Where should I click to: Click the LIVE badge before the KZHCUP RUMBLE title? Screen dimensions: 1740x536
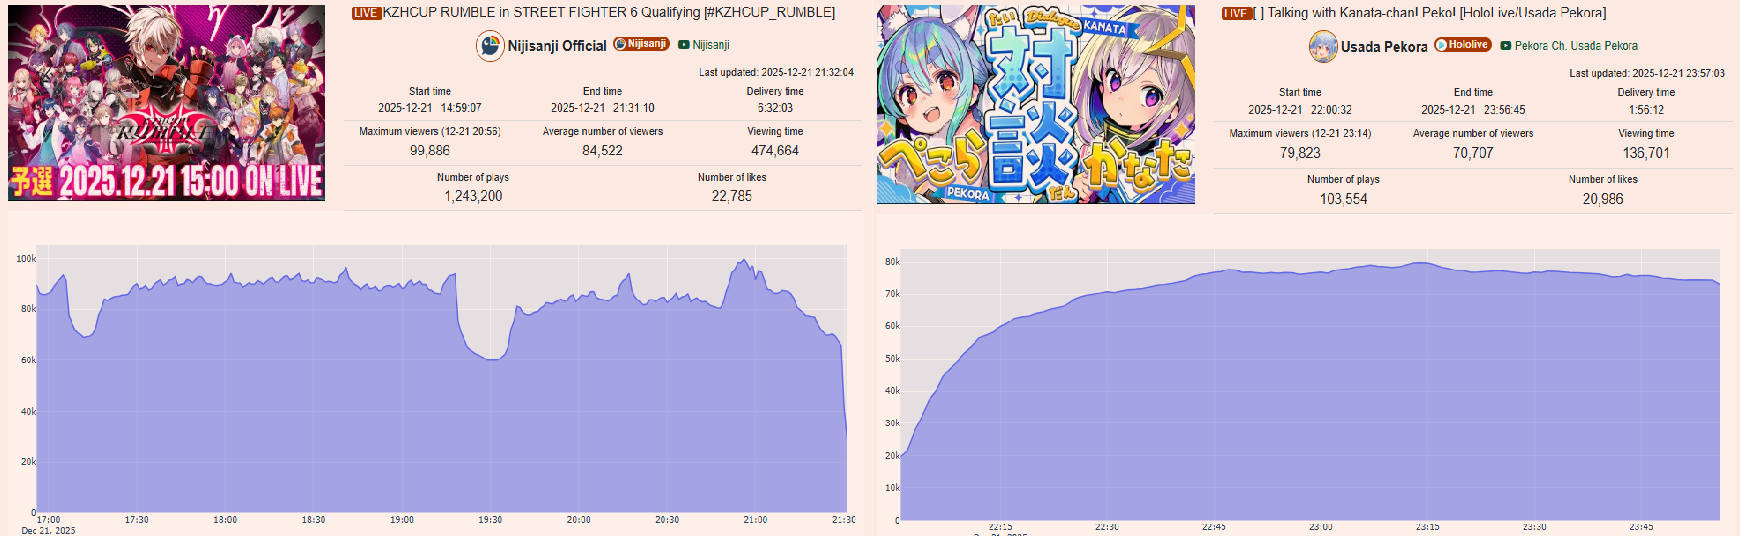coord(366,13)
